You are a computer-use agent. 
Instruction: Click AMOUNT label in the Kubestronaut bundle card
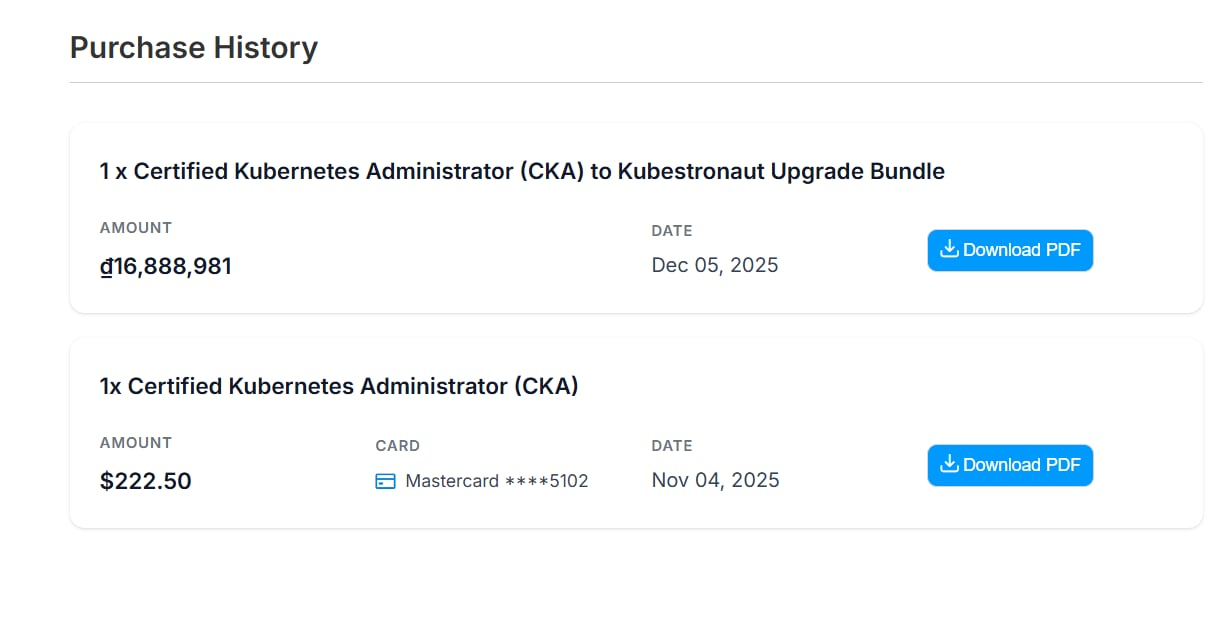coord(136,228)
